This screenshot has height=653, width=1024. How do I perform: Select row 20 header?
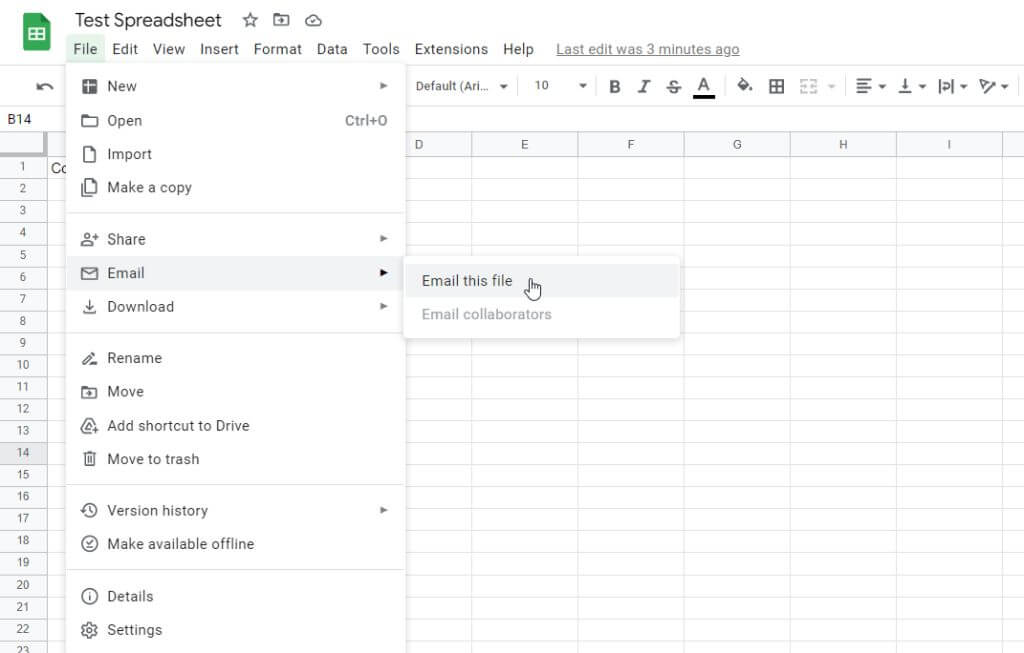(x=24, y=584)
